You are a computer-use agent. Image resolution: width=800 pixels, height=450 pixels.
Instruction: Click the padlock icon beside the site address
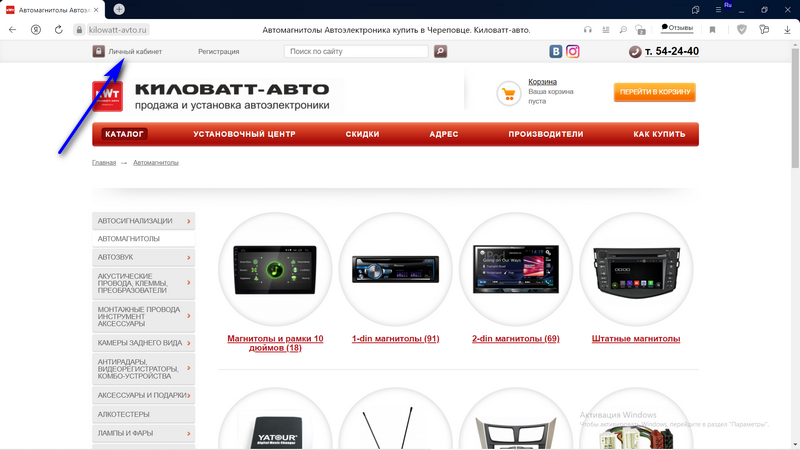[x=79, y=30]
